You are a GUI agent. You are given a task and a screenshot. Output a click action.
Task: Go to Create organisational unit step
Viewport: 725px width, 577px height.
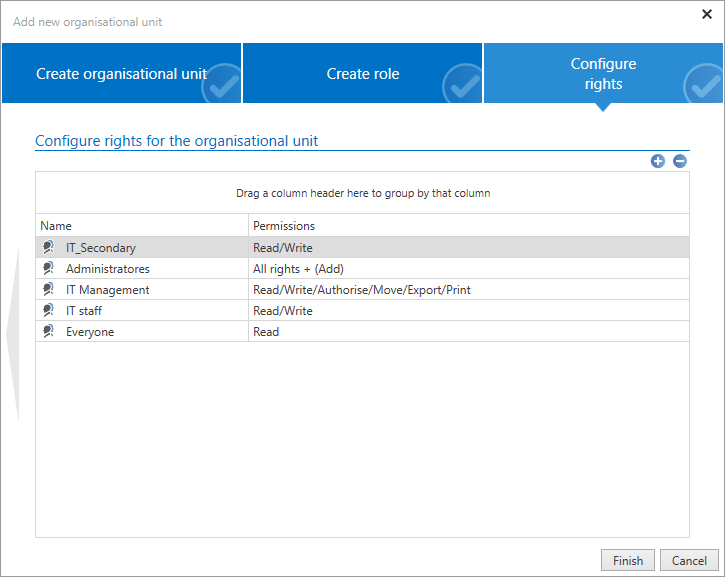click(122, 73)
